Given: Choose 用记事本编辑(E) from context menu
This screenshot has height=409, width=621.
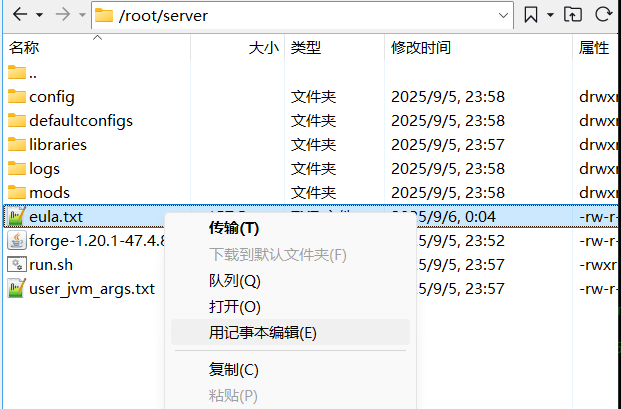Looking at the screenshot, I should coord(262,333).
